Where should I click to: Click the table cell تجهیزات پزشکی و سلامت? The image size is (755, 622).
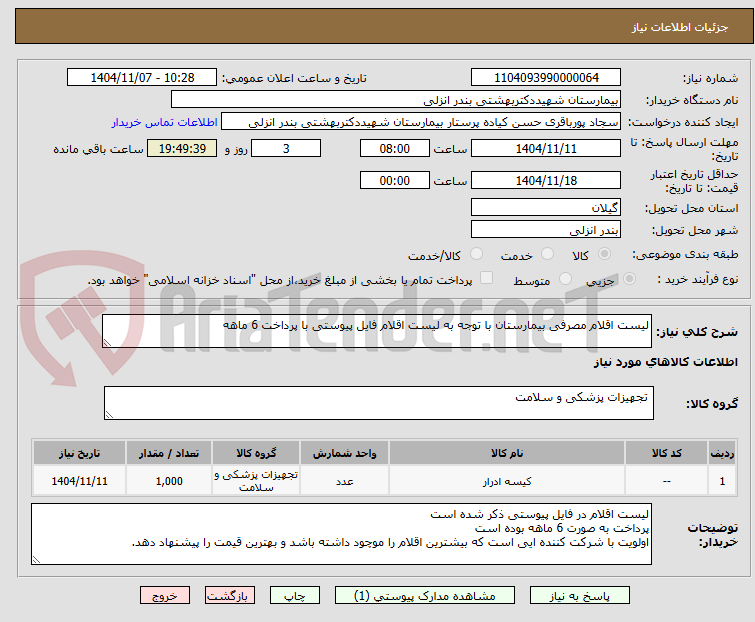256,481
